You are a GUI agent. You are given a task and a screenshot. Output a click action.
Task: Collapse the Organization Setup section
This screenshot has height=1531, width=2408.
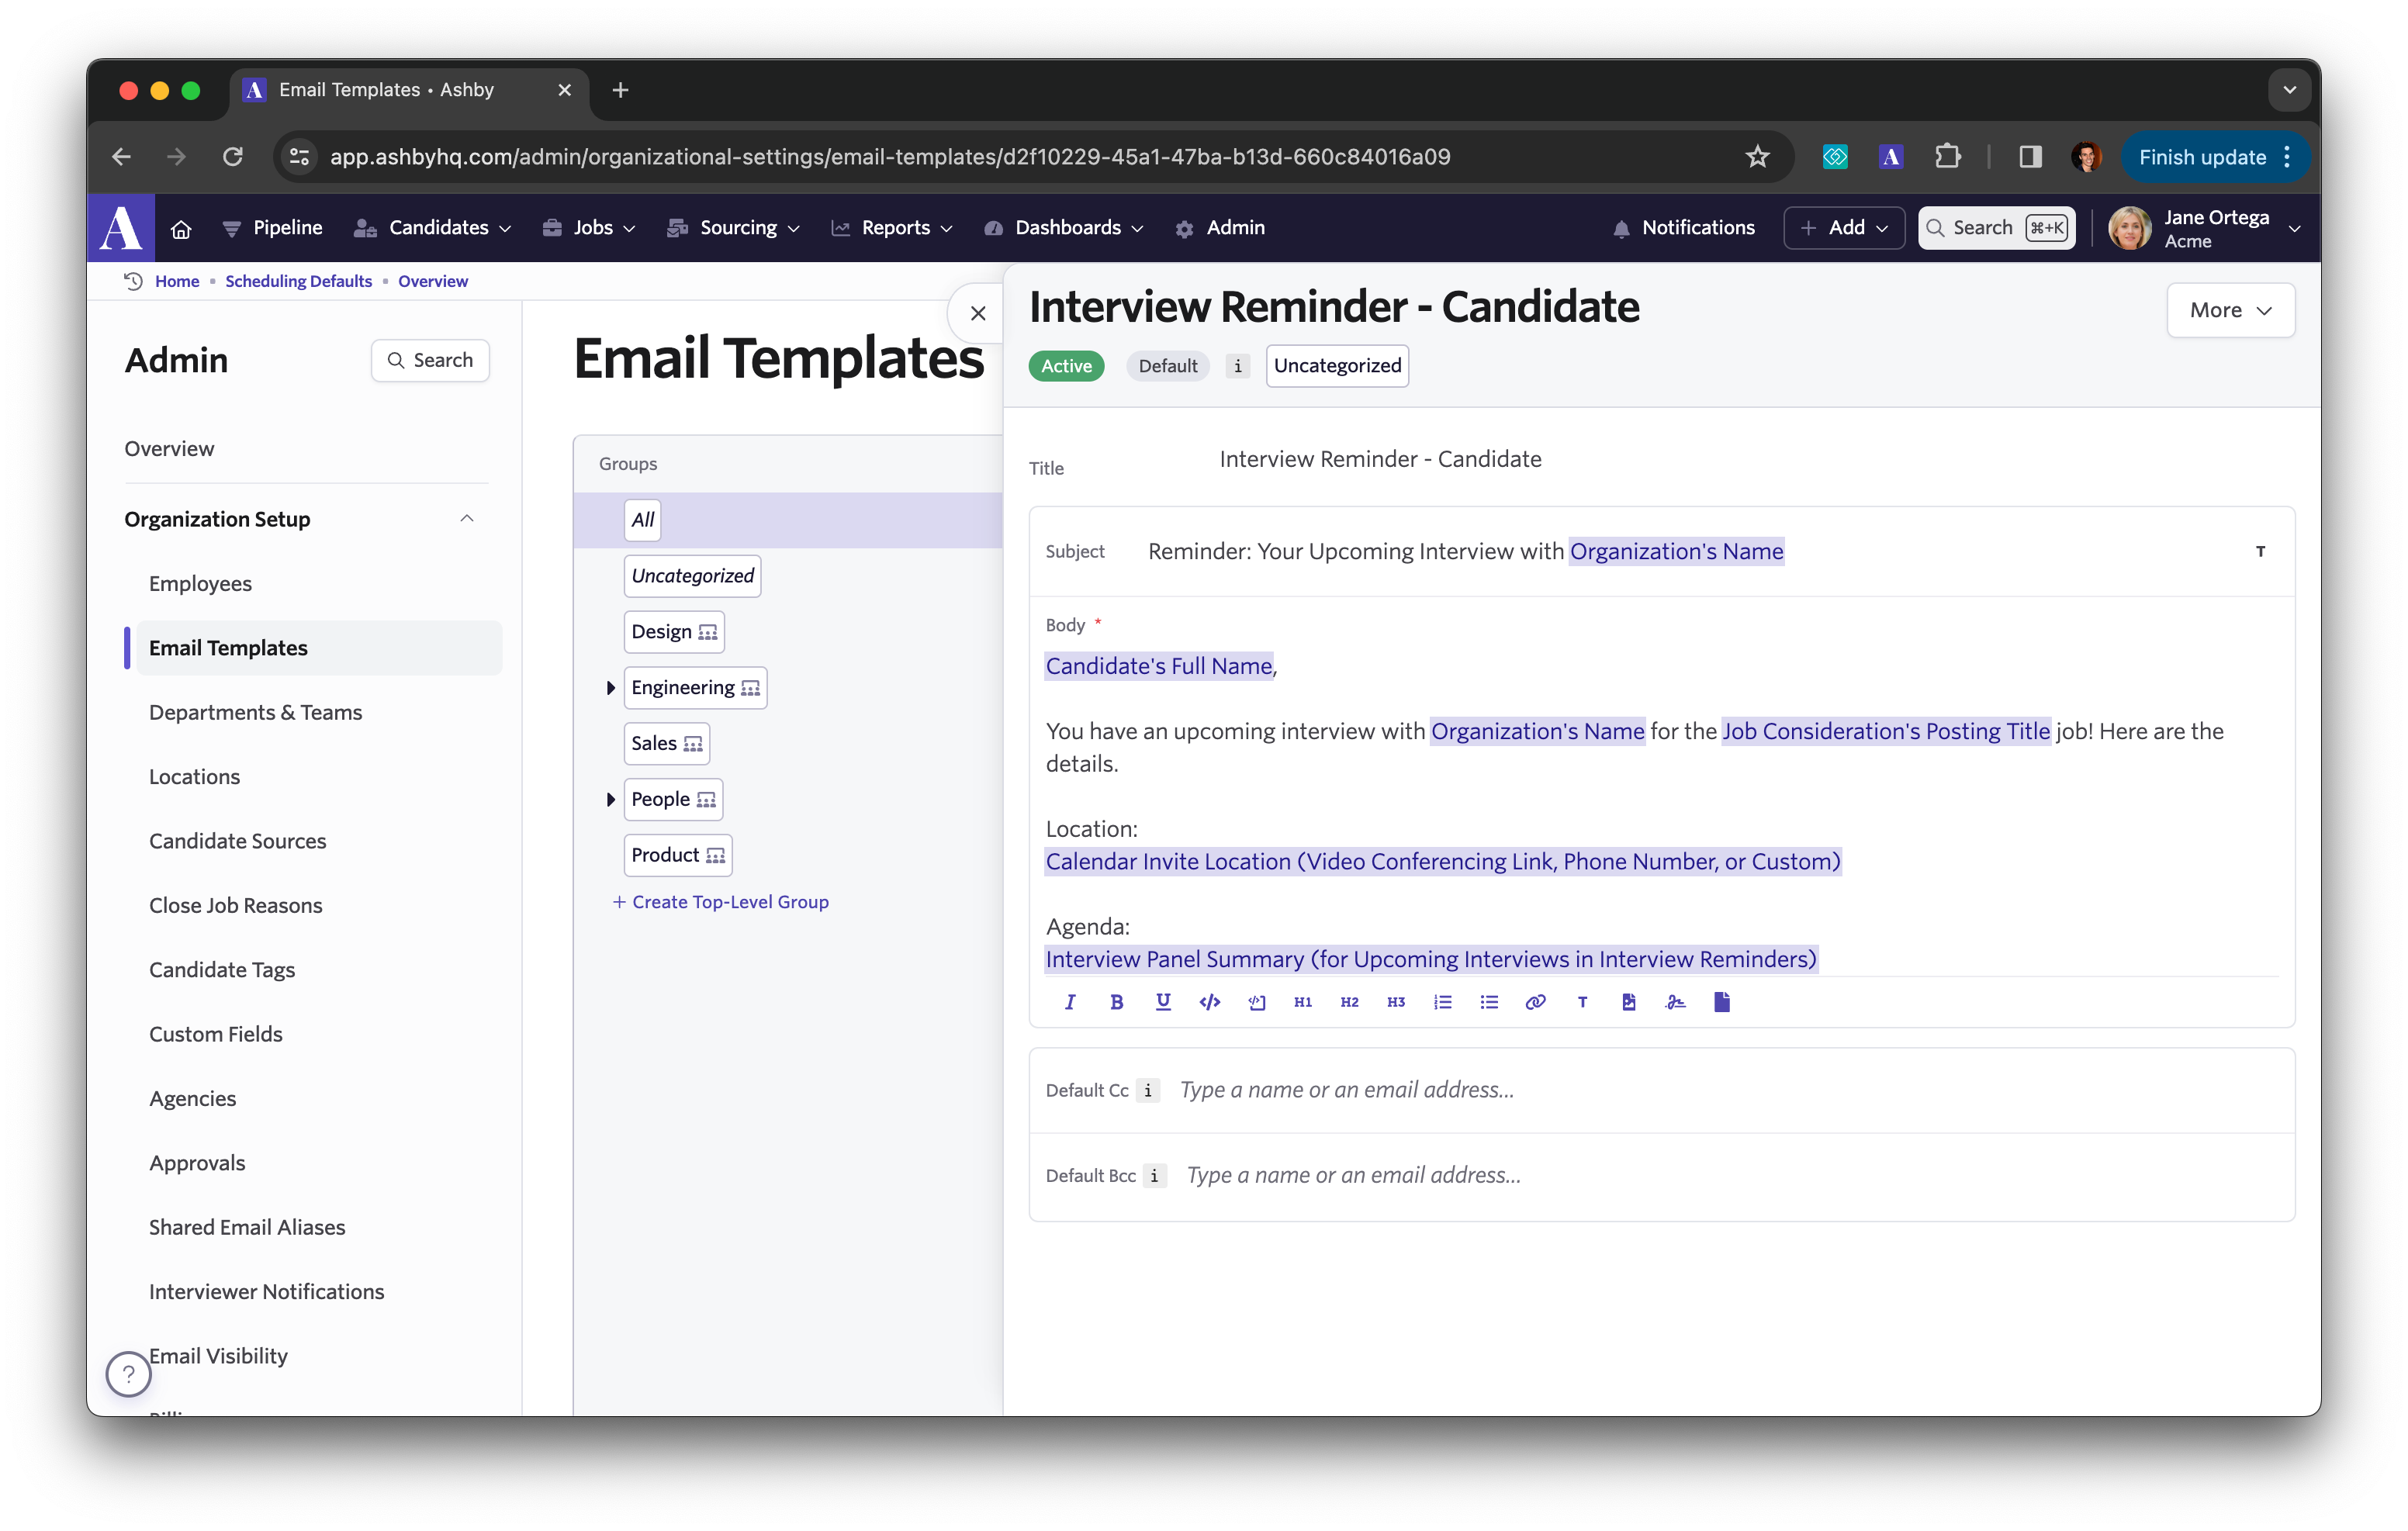tap(466, 519)
